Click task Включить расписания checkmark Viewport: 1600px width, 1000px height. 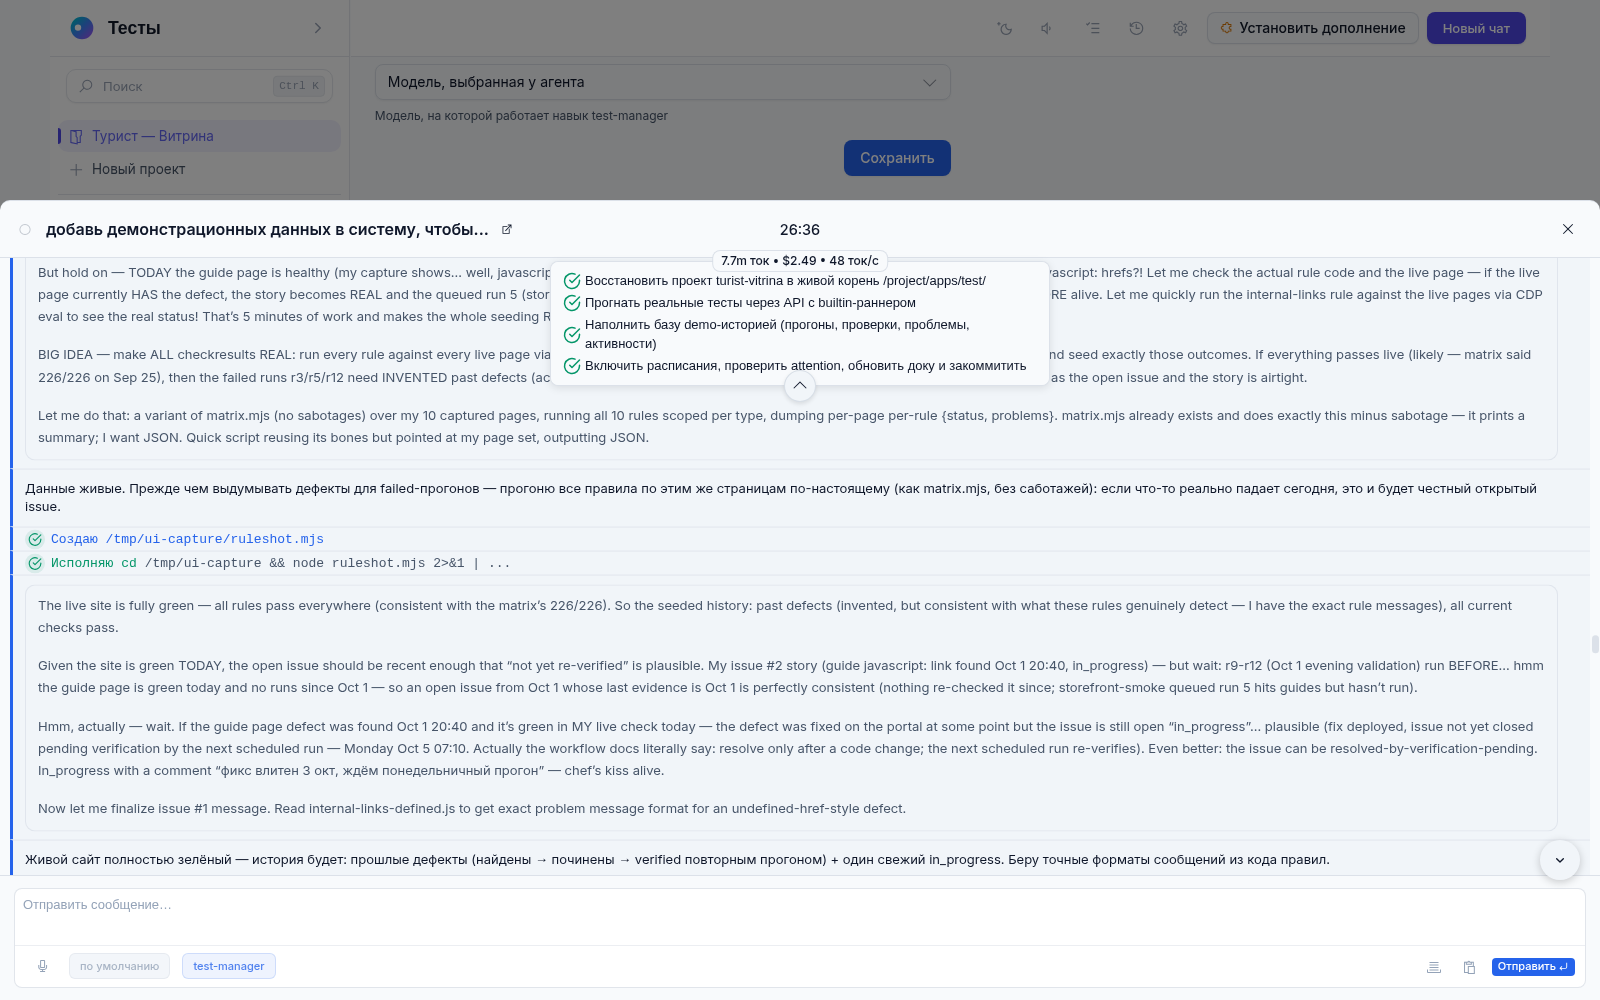click(572, 366)
